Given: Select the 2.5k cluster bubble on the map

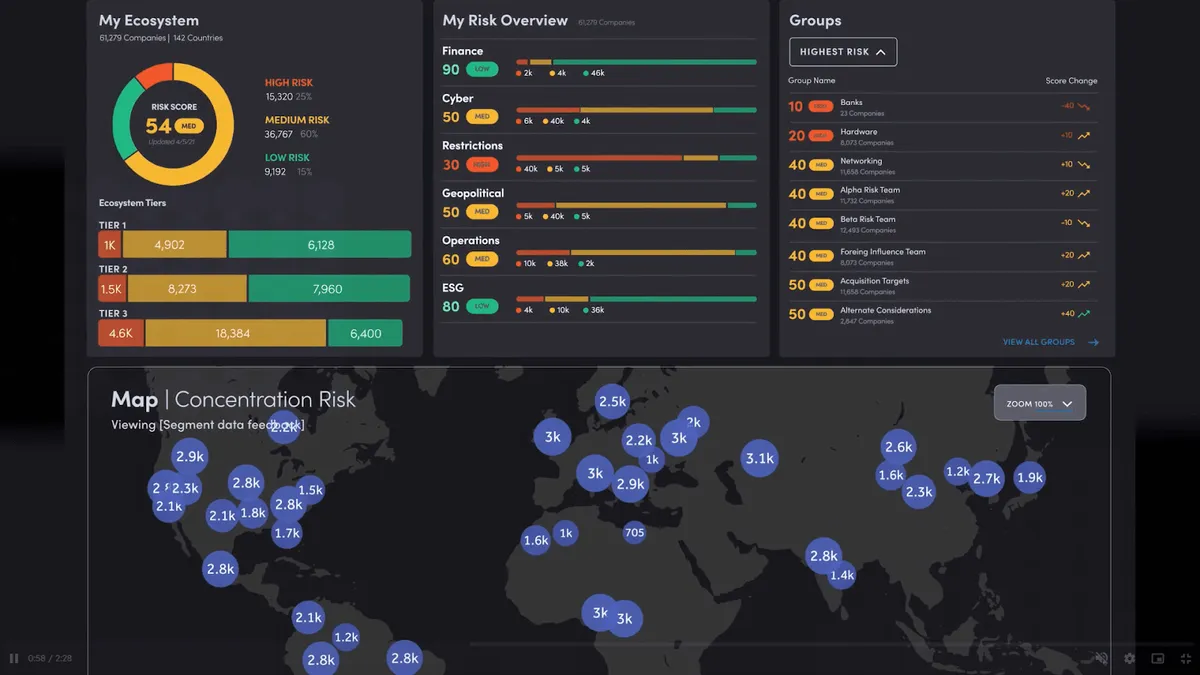Looking at the screenshot, I should point(612,402).
